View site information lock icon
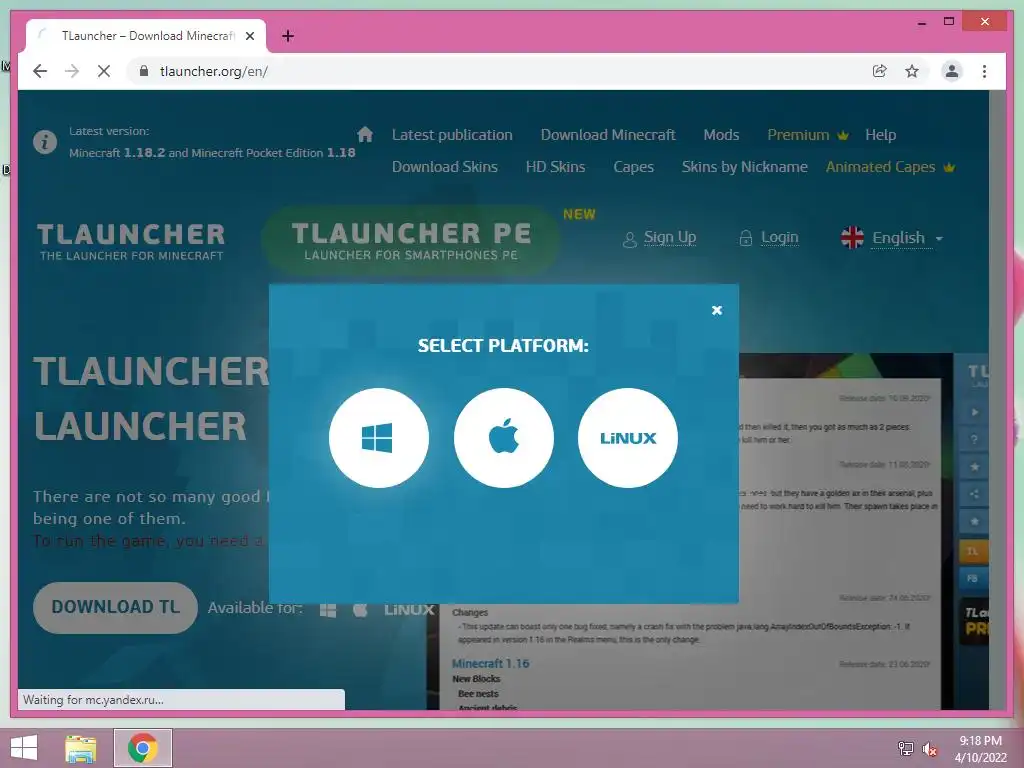The height and width of the screenshot is (768, 1024). (144, 71)
